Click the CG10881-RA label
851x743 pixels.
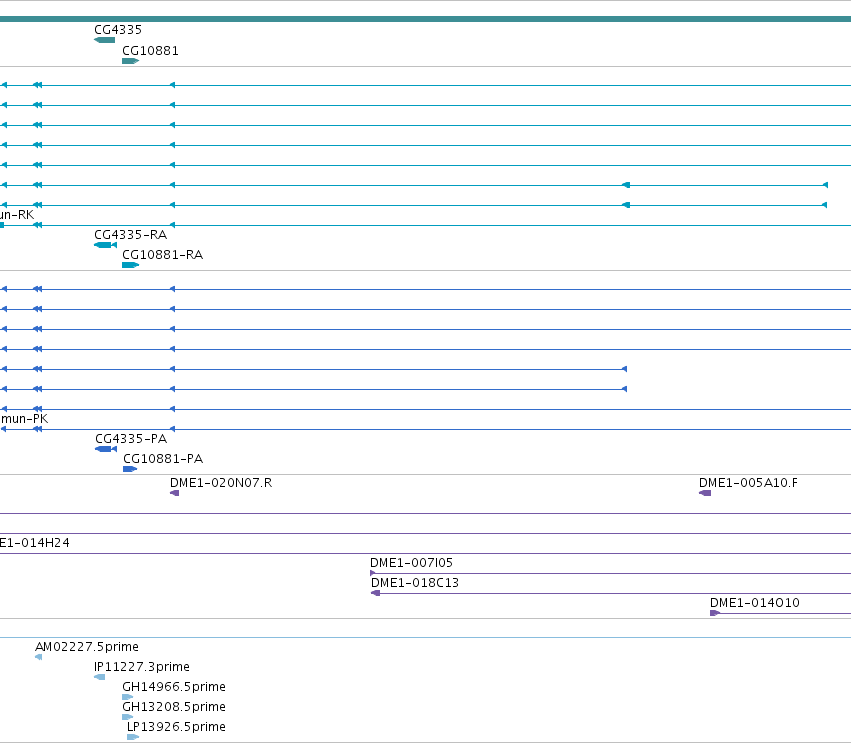point(162,255)
